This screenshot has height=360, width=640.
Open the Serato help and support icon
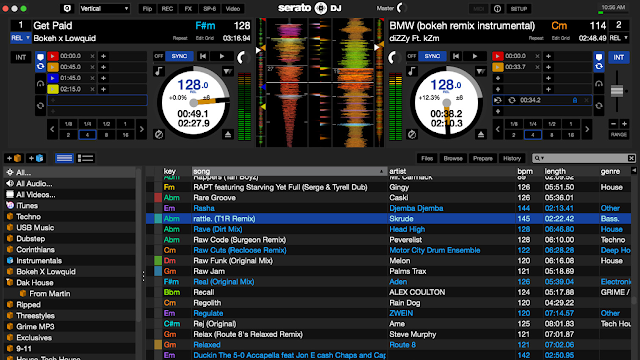(x=67, y=9)
